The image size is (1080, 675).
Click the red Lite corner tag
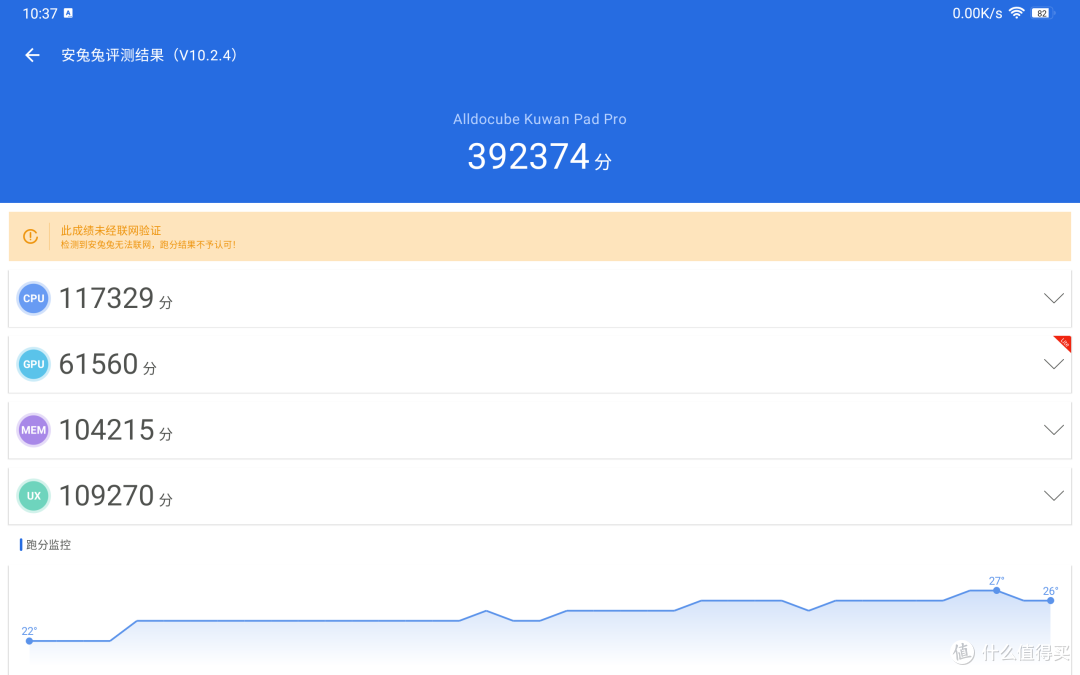(x=1063, y=343)
